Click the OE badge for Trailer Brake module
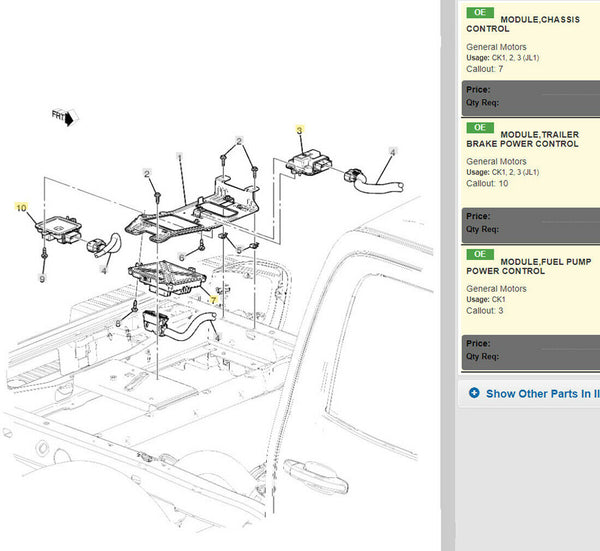This screenshot has height=551, width=600. pyautogui.click(x=480, y=128)
